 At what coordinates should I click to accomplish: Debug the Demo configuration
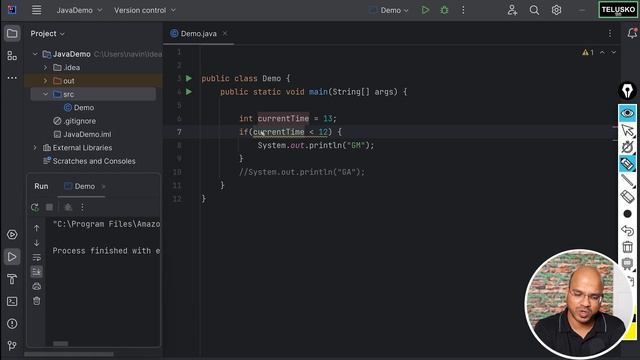(444, 10)
